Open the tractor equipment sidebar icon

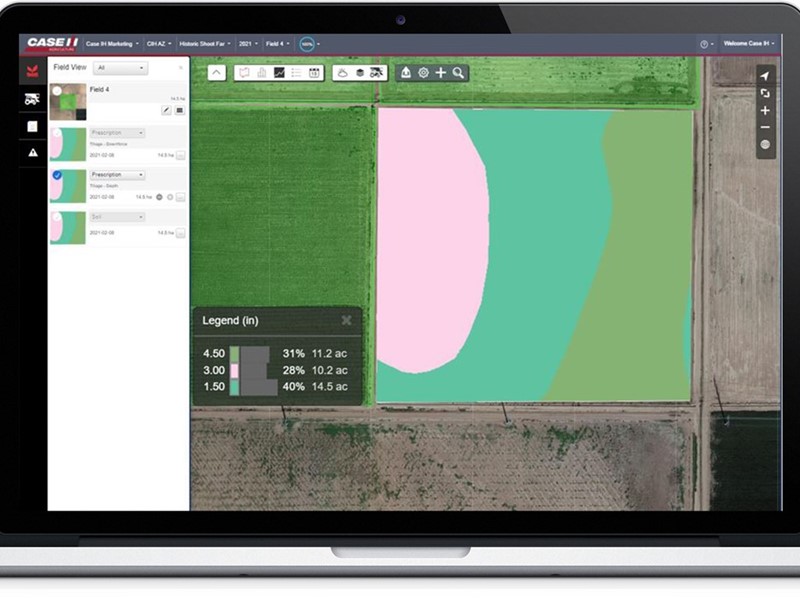pos(32,100)
